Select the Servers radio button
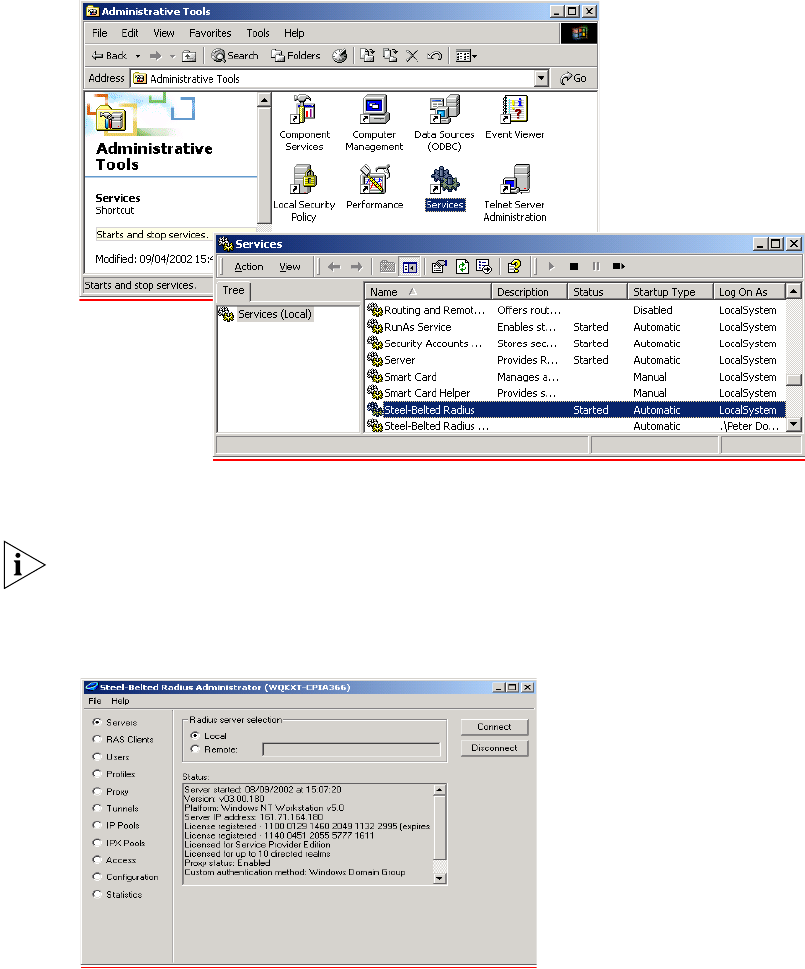This screenshot has width=805, height=969. coord(97,722)
